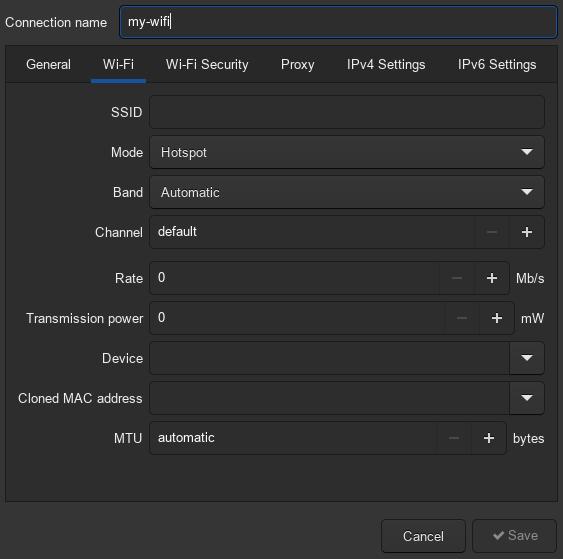Open the Mode dropdown showing Hotspot

click(x=347, y=152)
